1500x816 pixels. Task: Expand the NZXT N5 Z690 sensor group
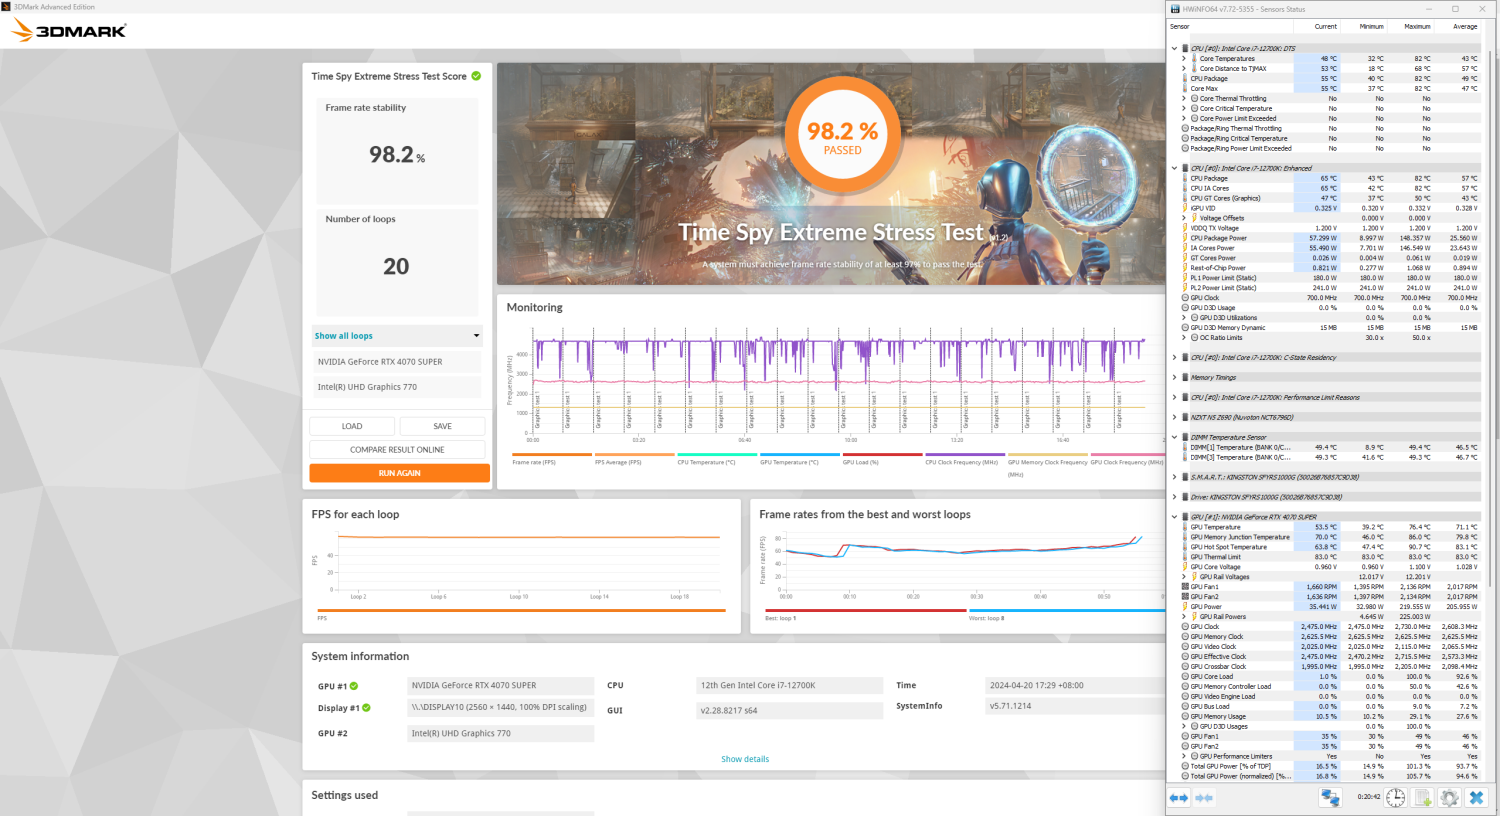1174,417
